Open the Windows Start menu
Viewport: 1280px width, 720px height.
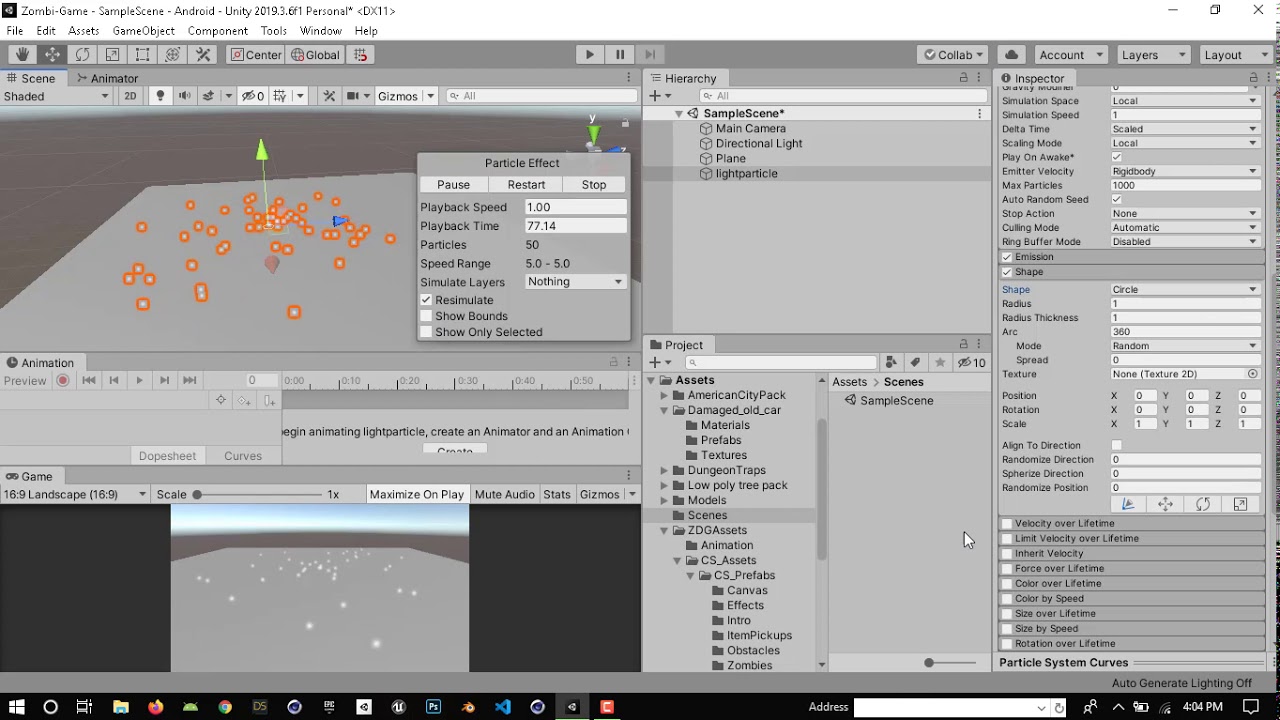(16, 707)
